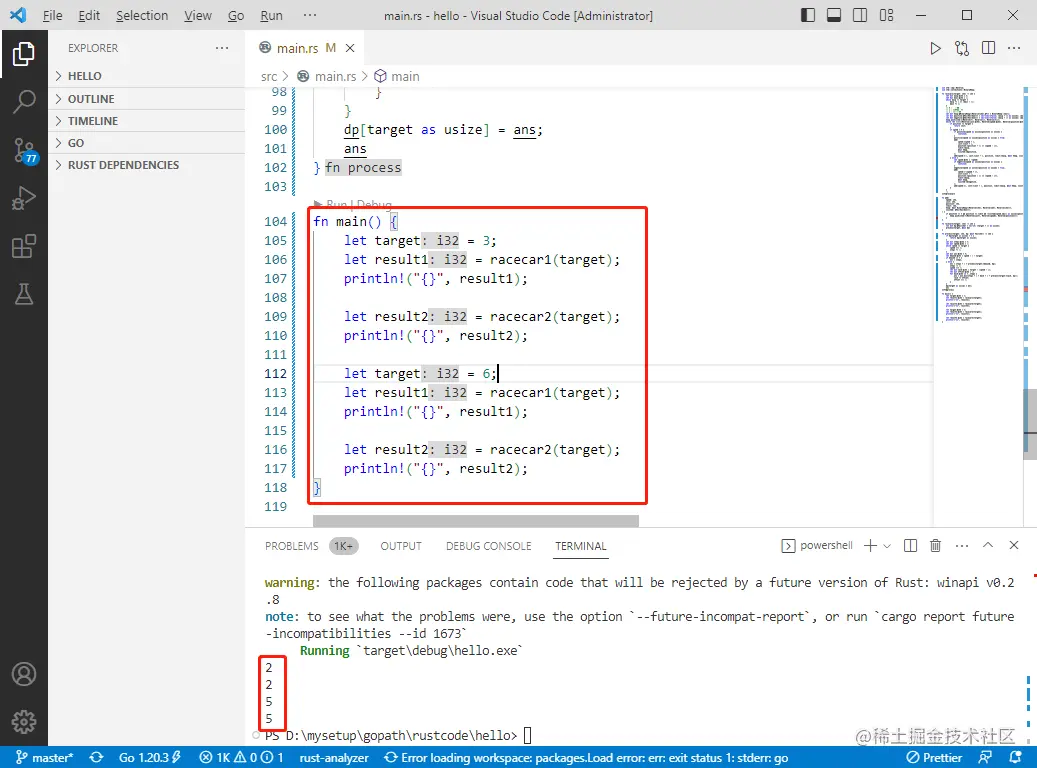Switch to the PROBLEMS tab
1037x768 pixels.
coord(292,546)
